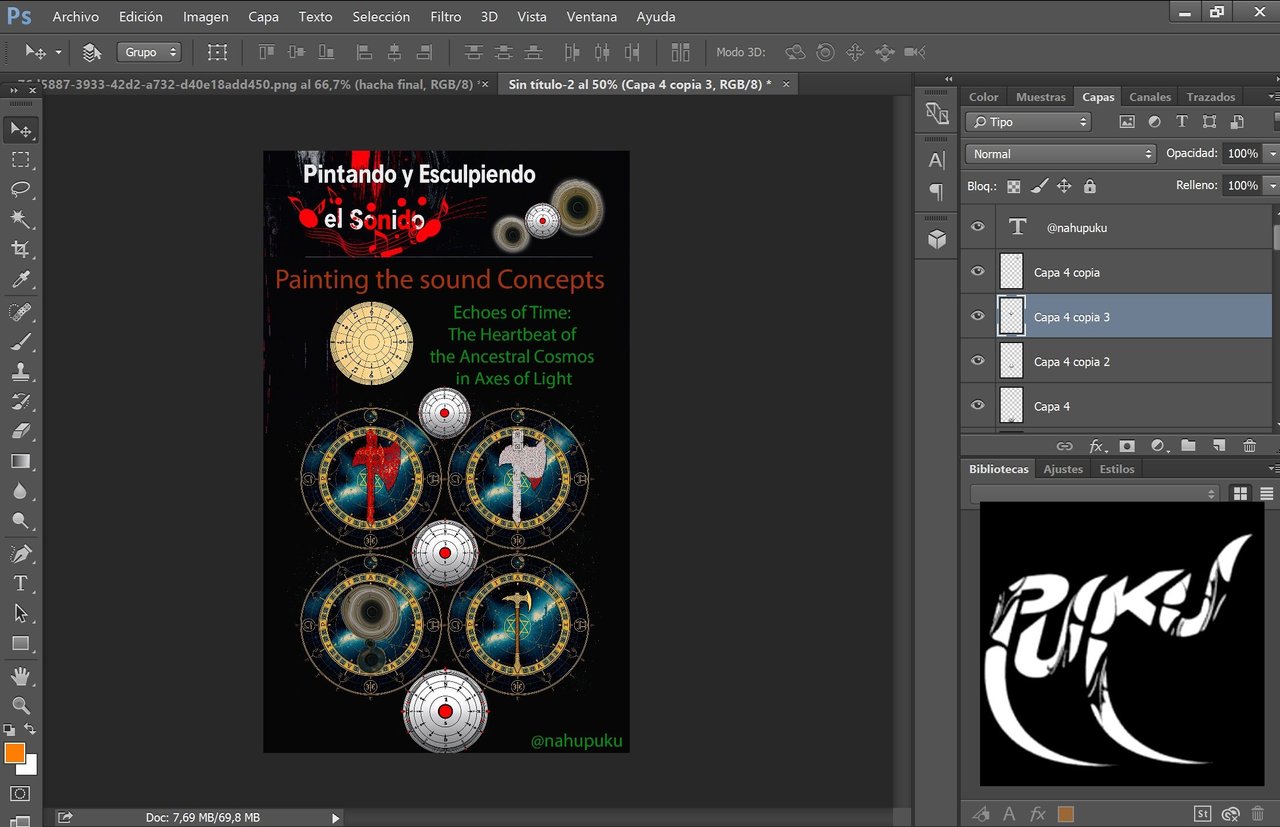This screenshot has height=827, width=1280.
Task: Lock all padlock toggle
Action: 1090,186
